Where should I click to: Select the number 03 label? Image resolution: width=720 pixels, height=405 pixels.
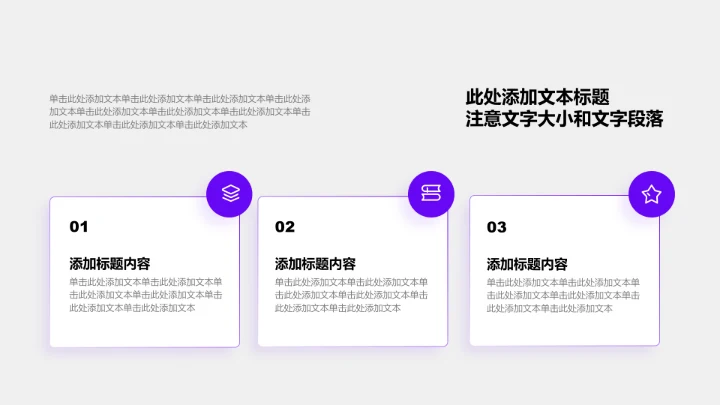point(497,227)
